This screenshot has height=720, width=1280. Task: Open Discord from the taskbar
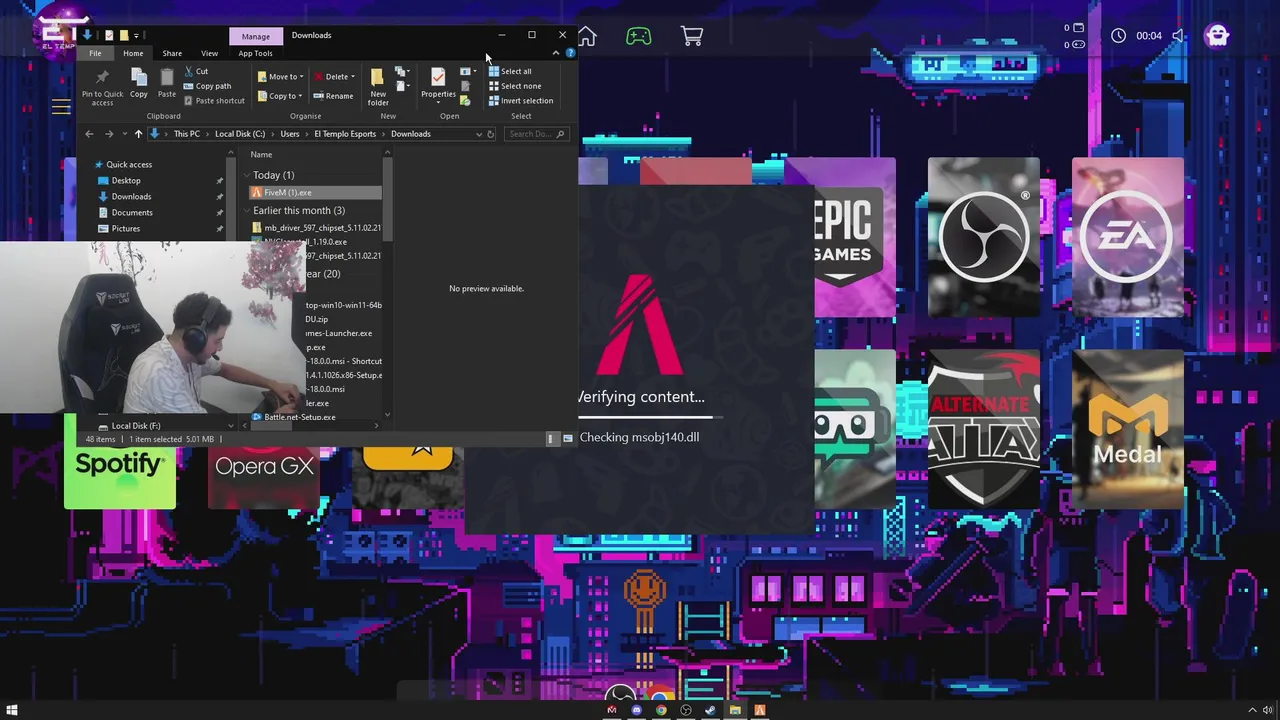(x=637, y=710)
